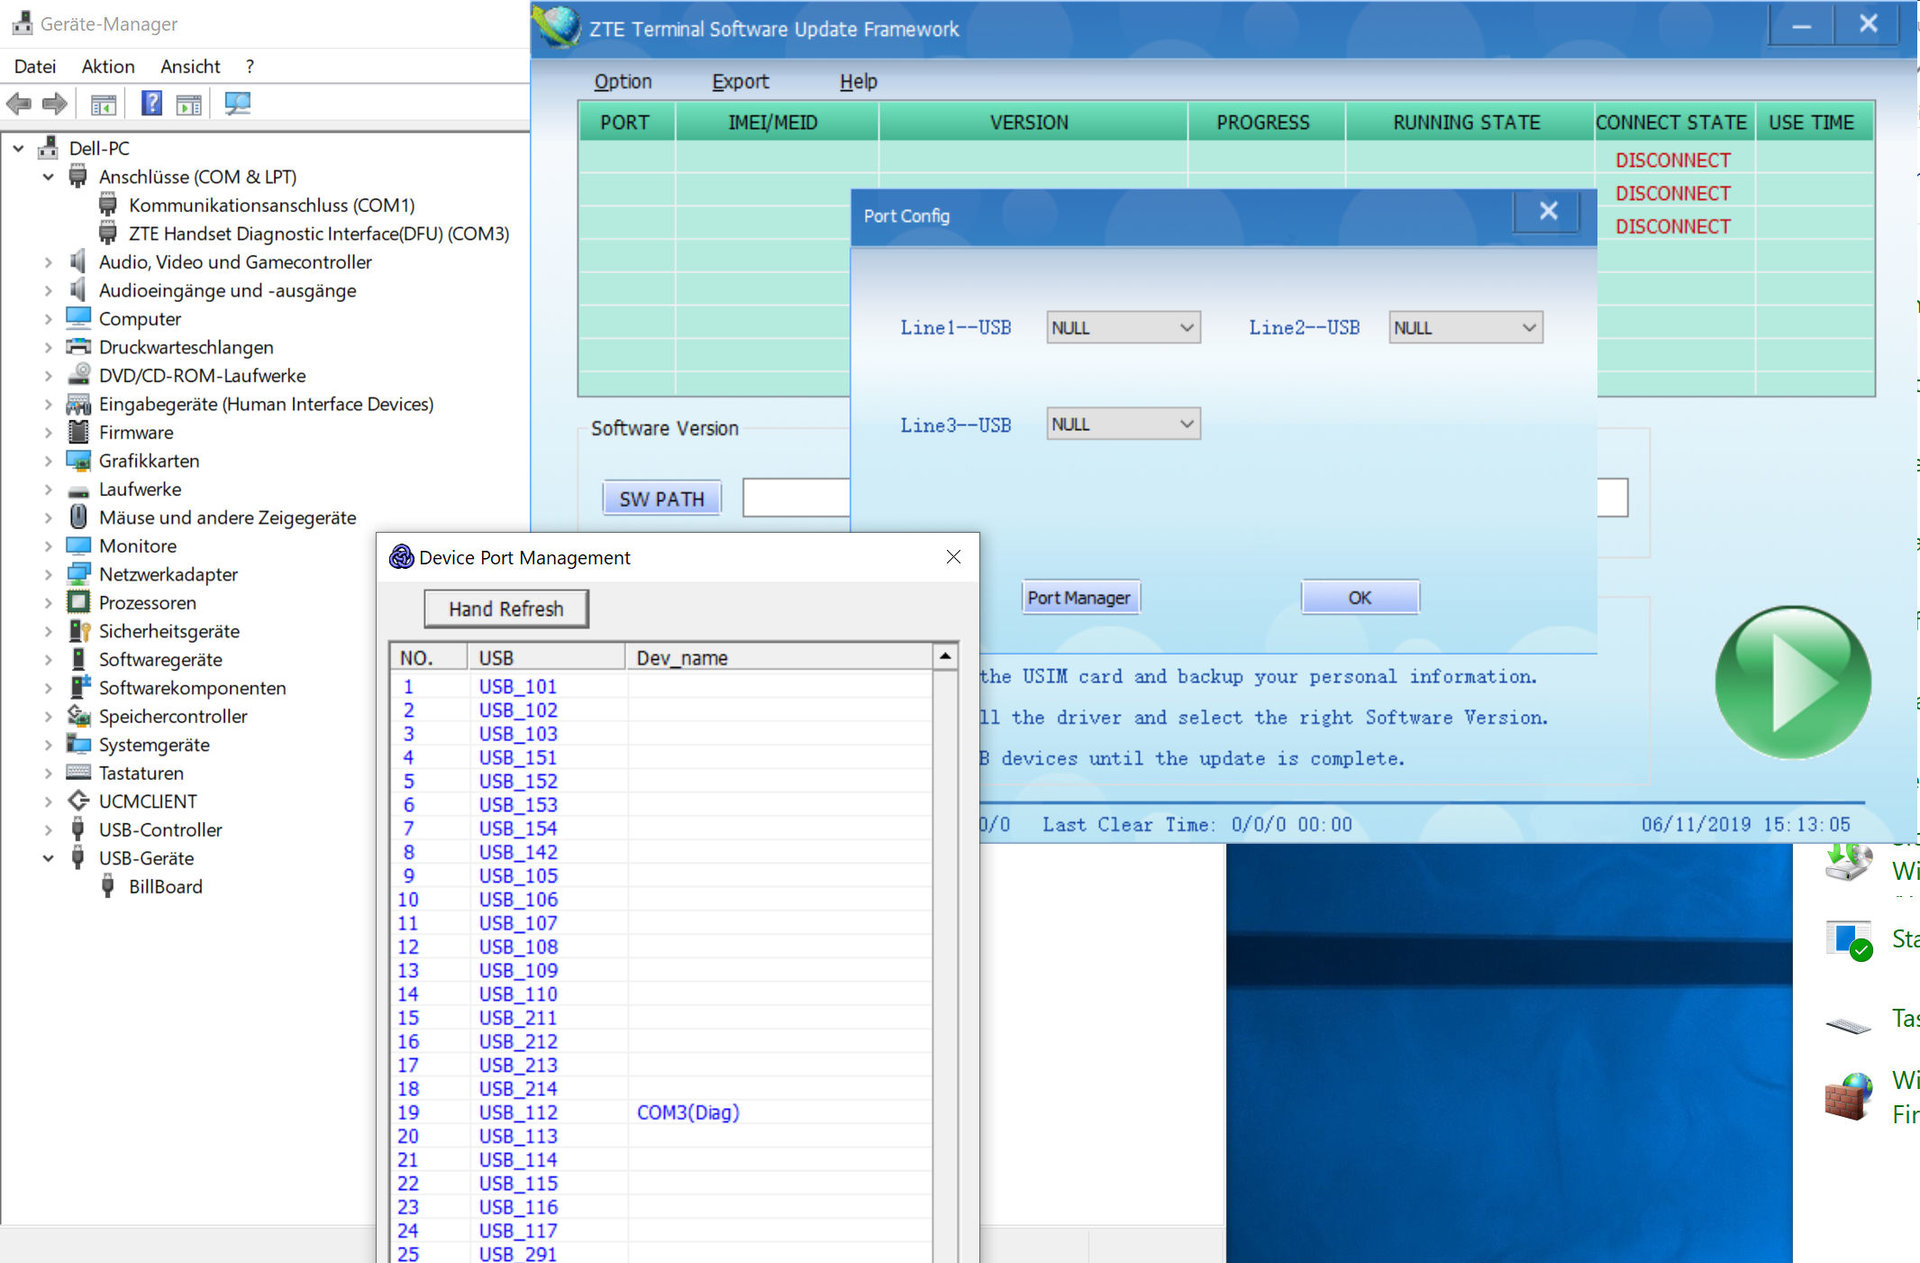
Task: Expand the Systemgeräte node
Action: [x=48, y=745]
